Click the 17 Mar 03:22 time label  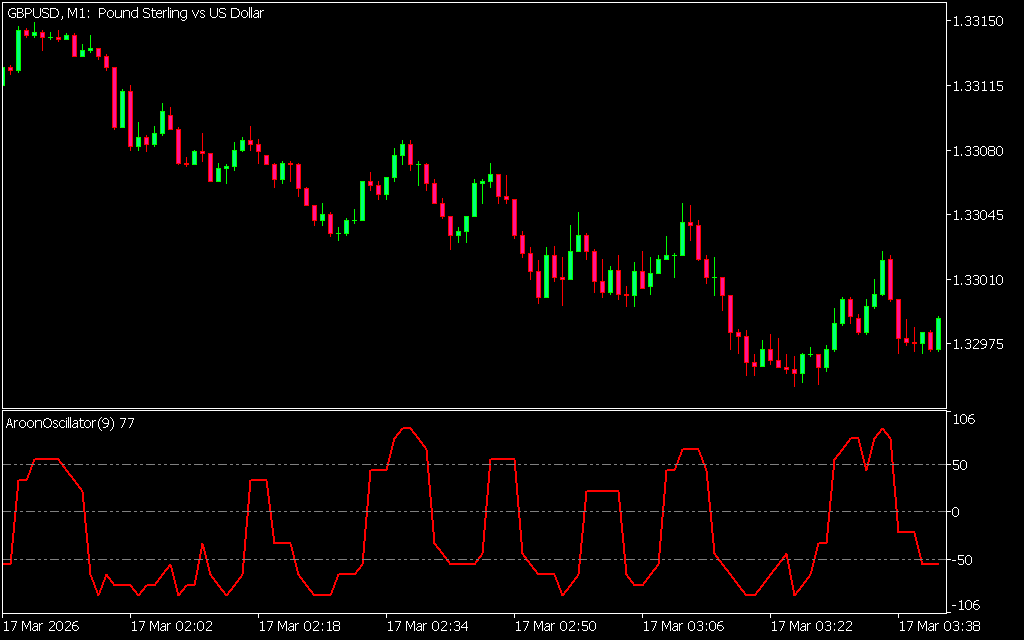(812, 626)
